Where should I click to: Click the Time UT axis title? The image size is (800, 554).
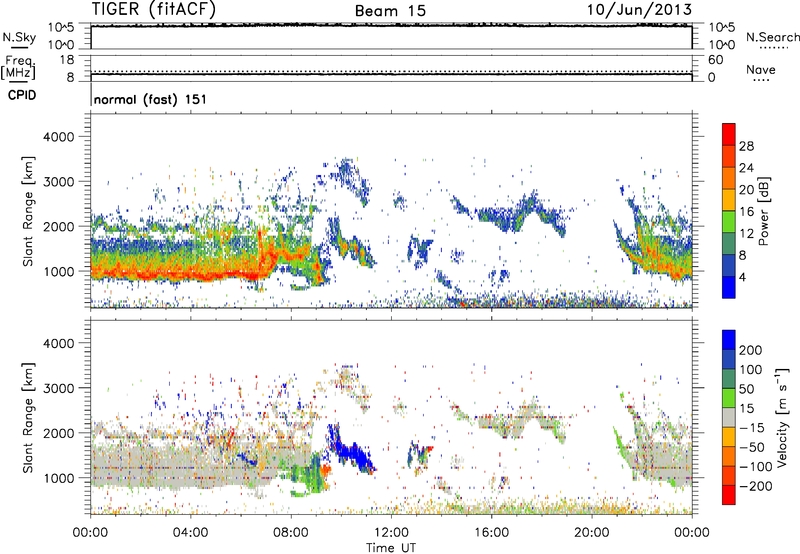coord(391,547)
